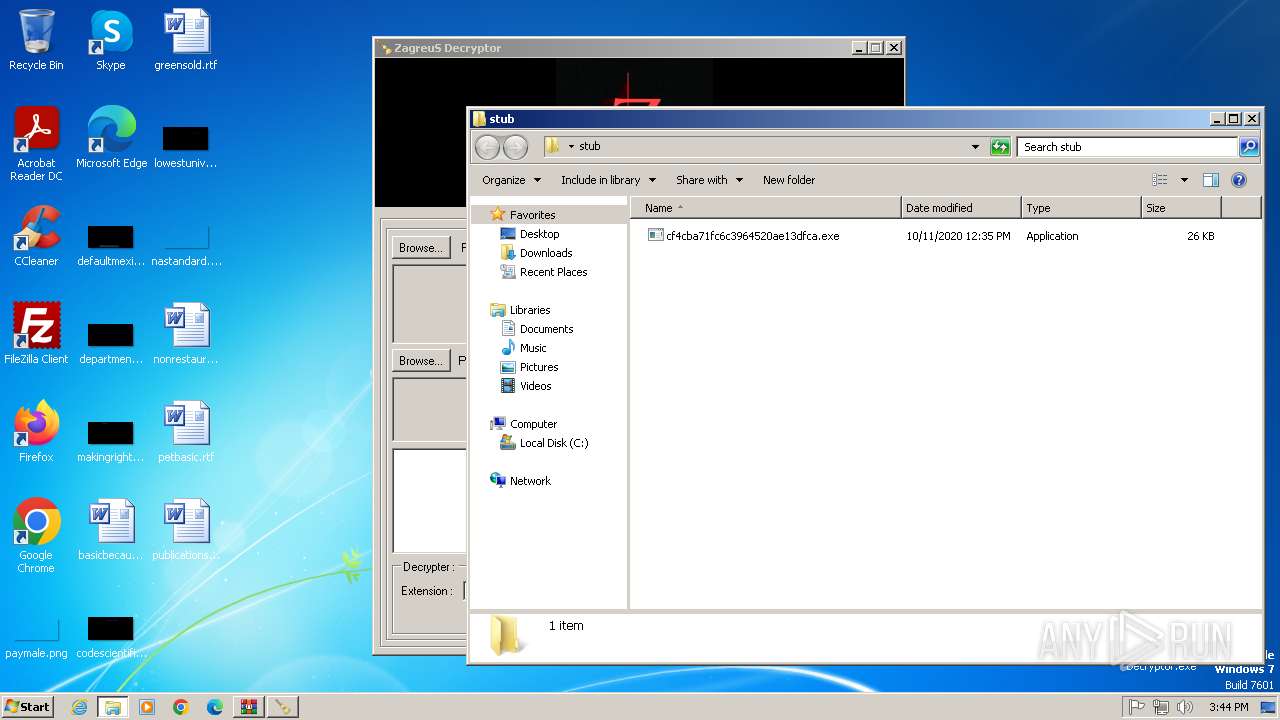Refresh the stub folder view
The width and height of the screenshot is (1280, 720).
[x=1000, y=147]
